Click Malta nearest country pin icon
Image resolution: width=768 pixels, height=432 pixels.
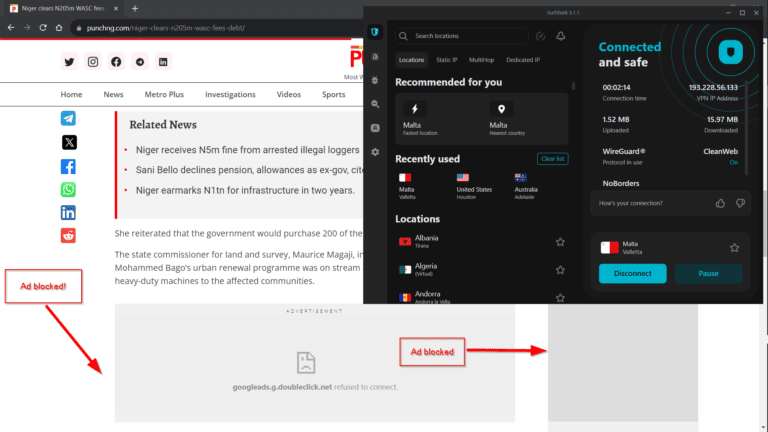coord(501,109)
